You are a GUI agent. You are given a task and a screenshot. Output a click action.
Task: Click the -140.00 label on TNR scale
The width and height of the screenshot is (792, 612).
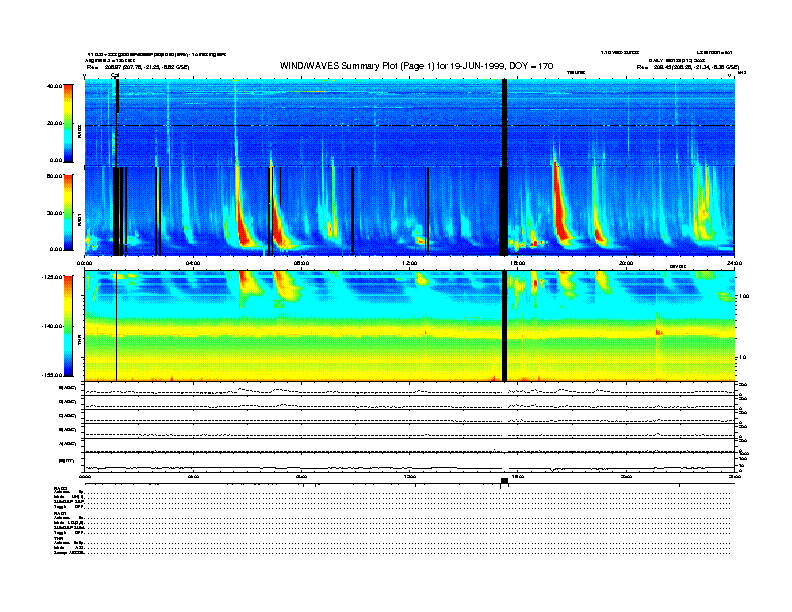point(52,326)
